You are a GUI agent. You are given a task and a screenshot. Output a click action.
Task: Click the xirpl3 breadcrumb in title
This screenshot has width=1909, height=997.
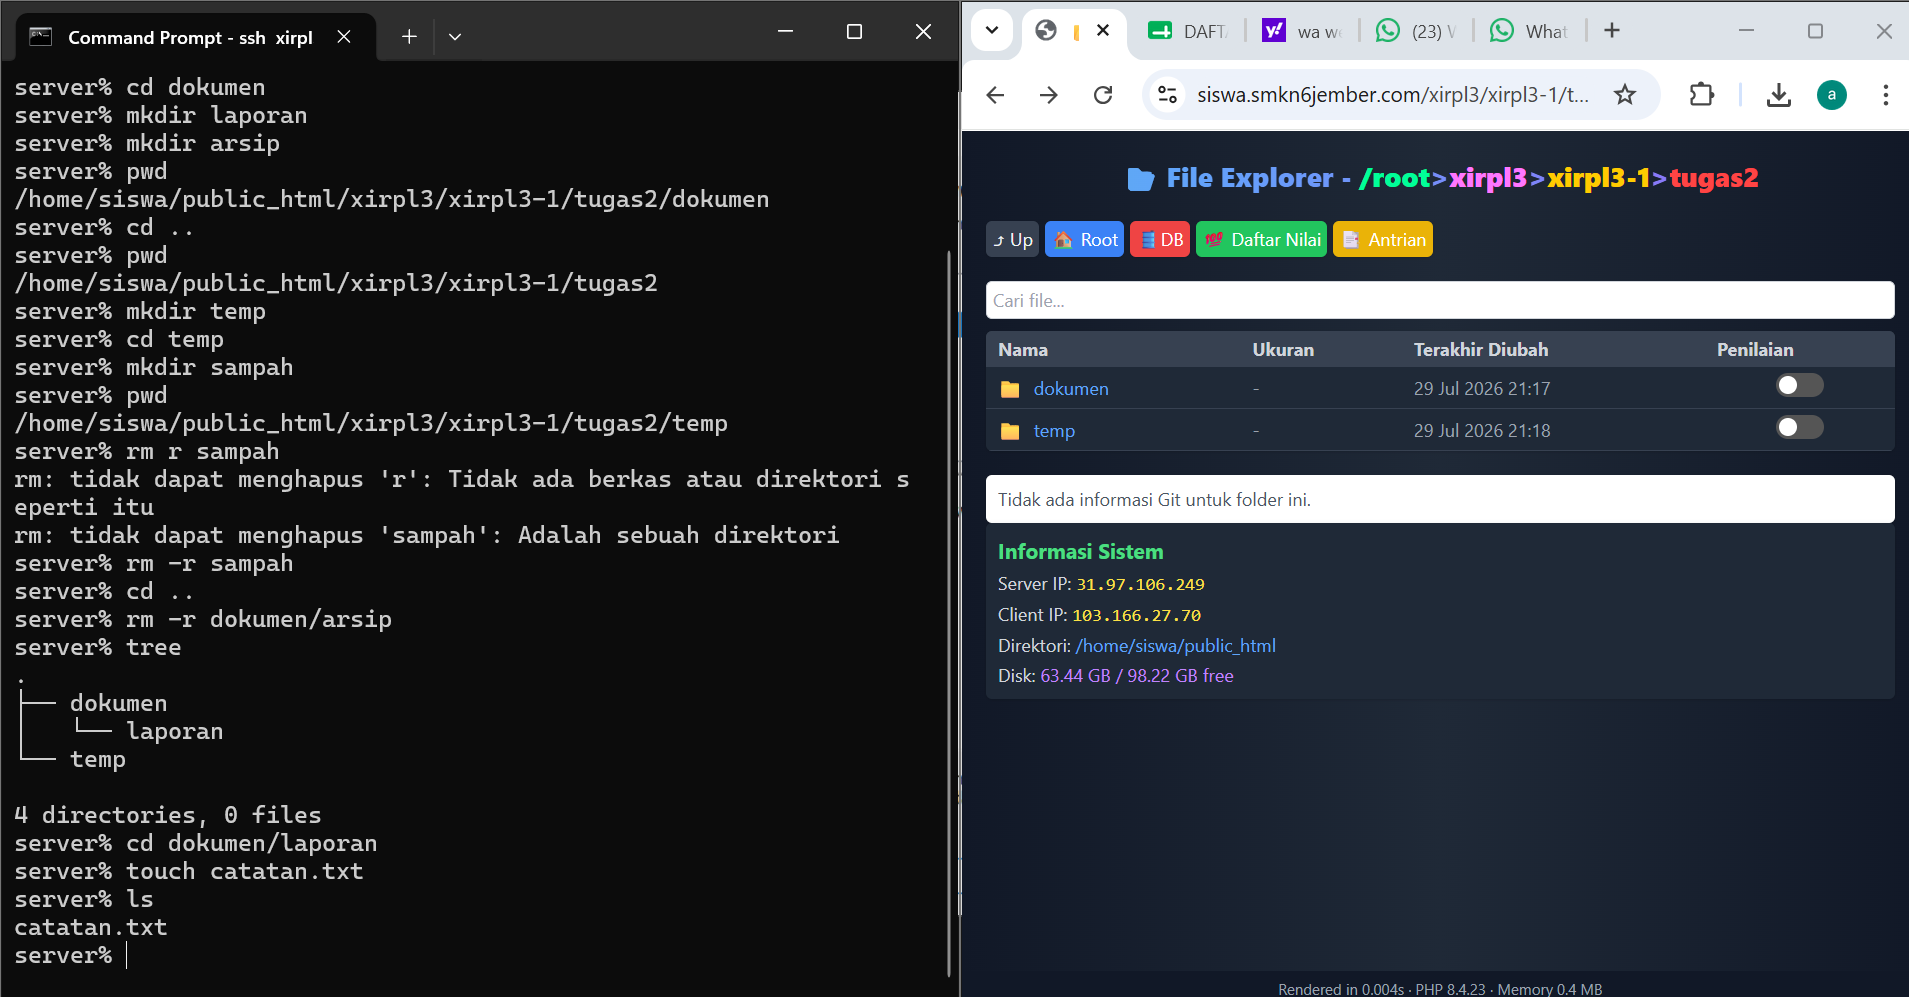tap(1488, 178)
